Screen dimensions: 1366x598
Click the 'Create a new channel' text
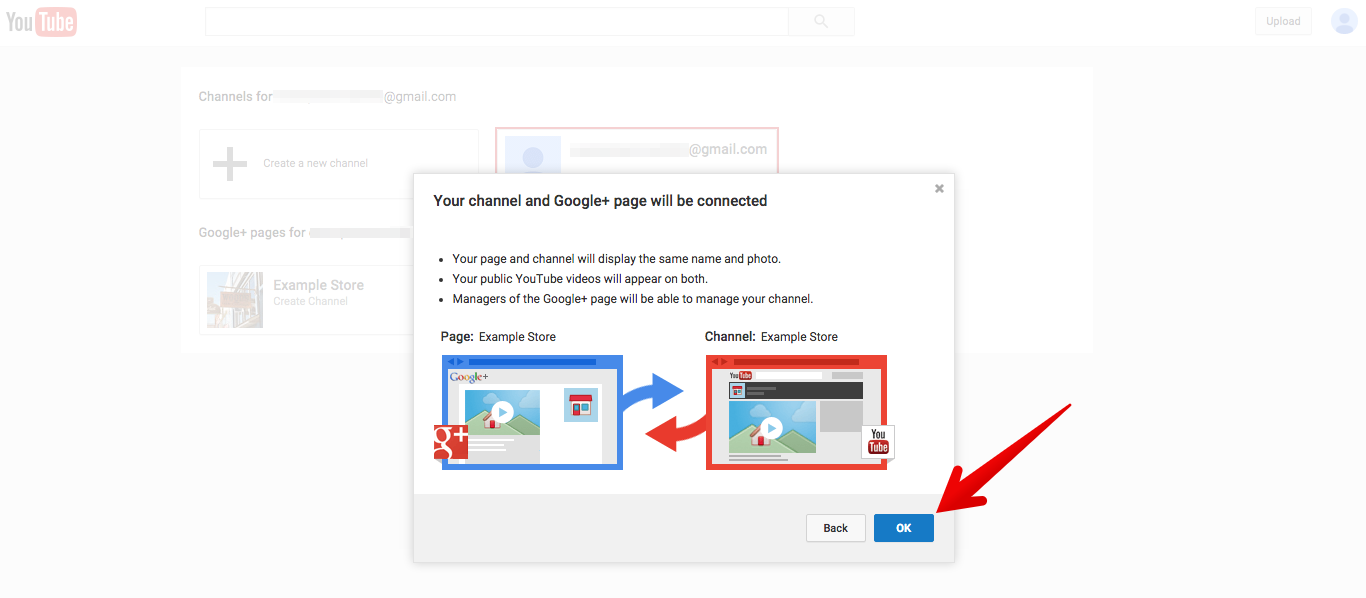click(x=315, y=163)
